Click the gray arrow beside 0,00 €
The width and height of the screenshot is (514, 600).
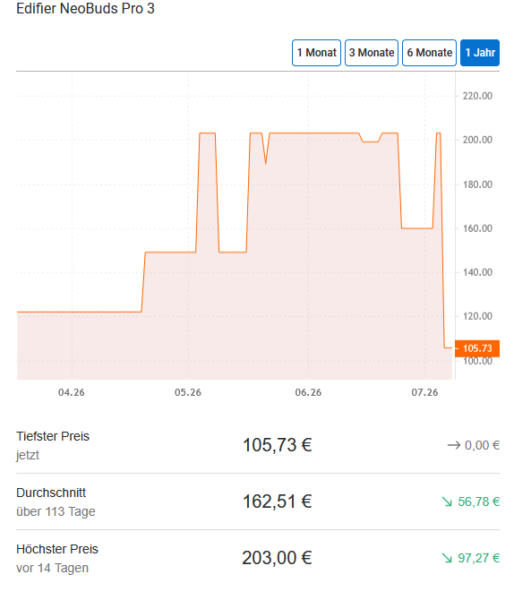click(x=454, y=445)
